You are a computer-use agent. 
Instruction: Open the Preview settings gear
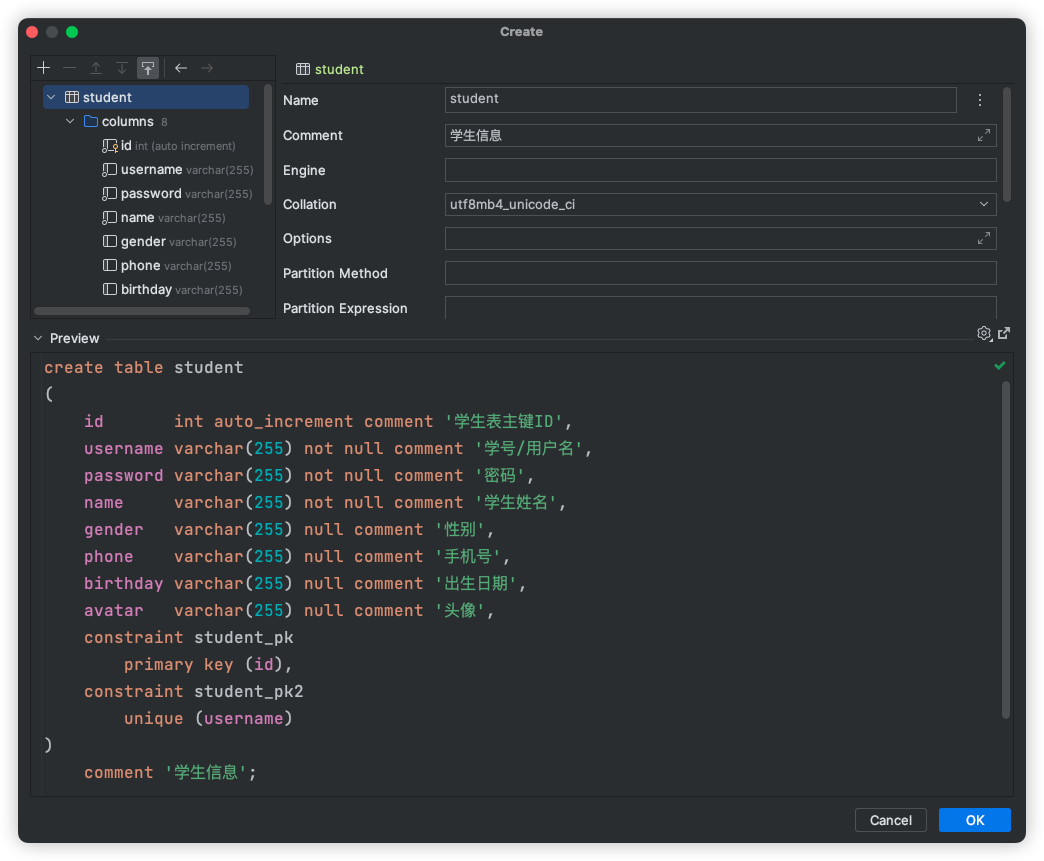tap(984, 333)
